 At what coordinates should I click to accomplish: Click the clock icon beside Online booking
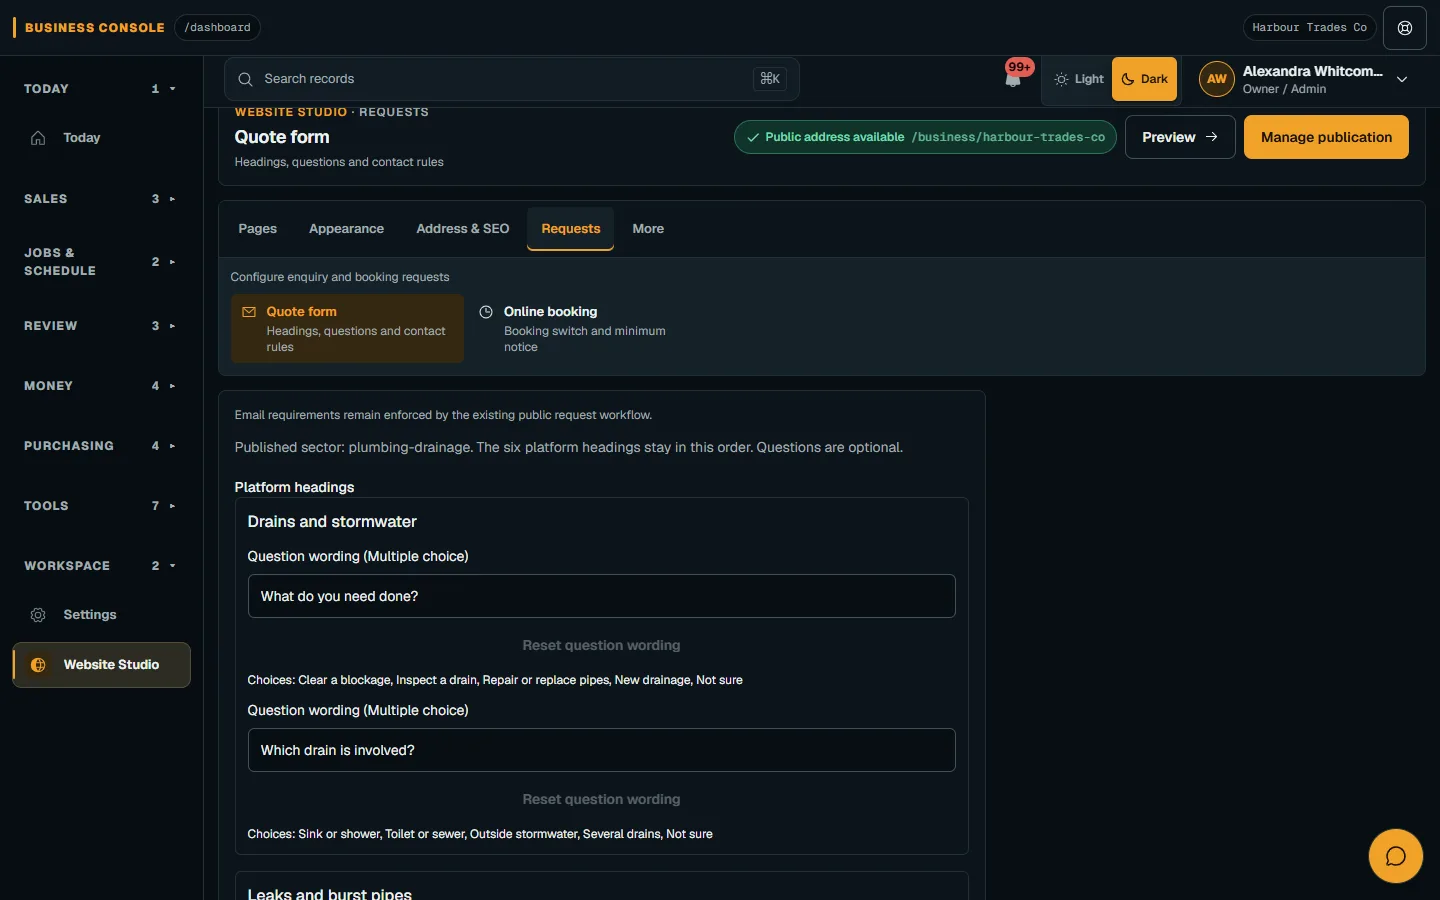point(486,312)
